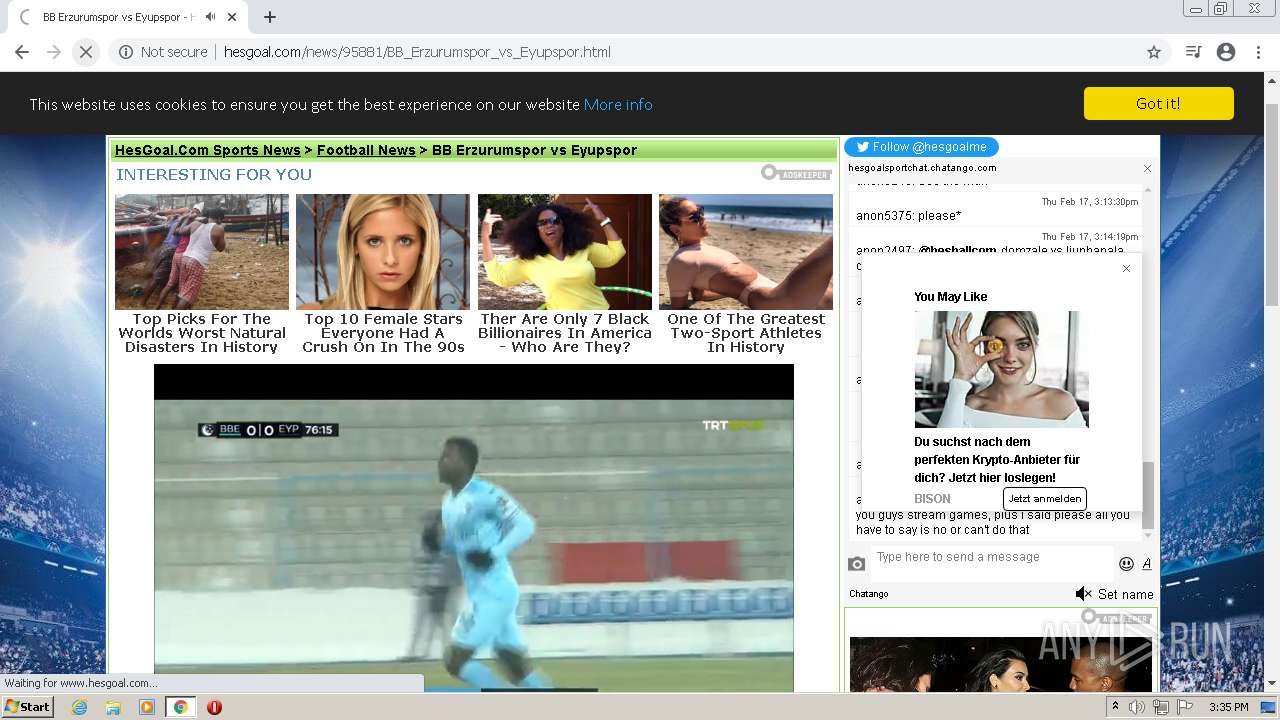Screen dimensions: 1280x720
Task: Open File Explorer from taskbar
Action: [113, 707]
